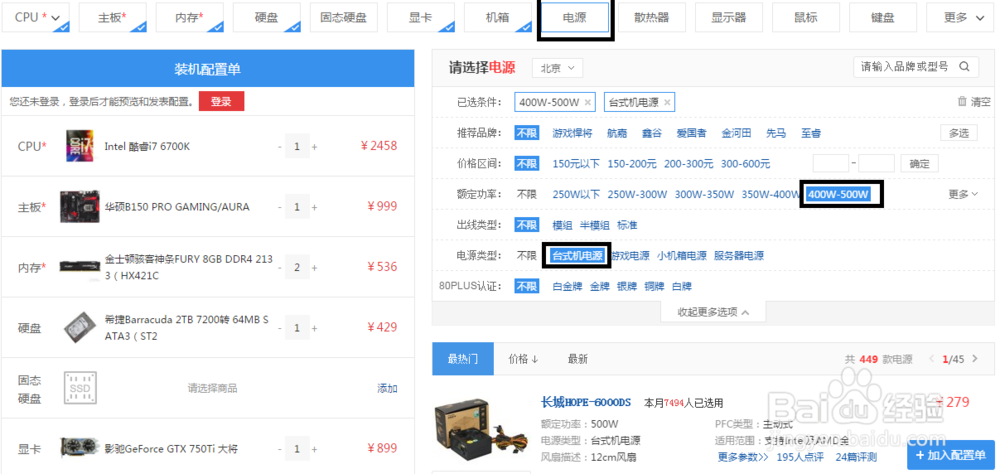Screen dimensions: 1000x474
Task: Select cable type 模组
Action: 562,225
